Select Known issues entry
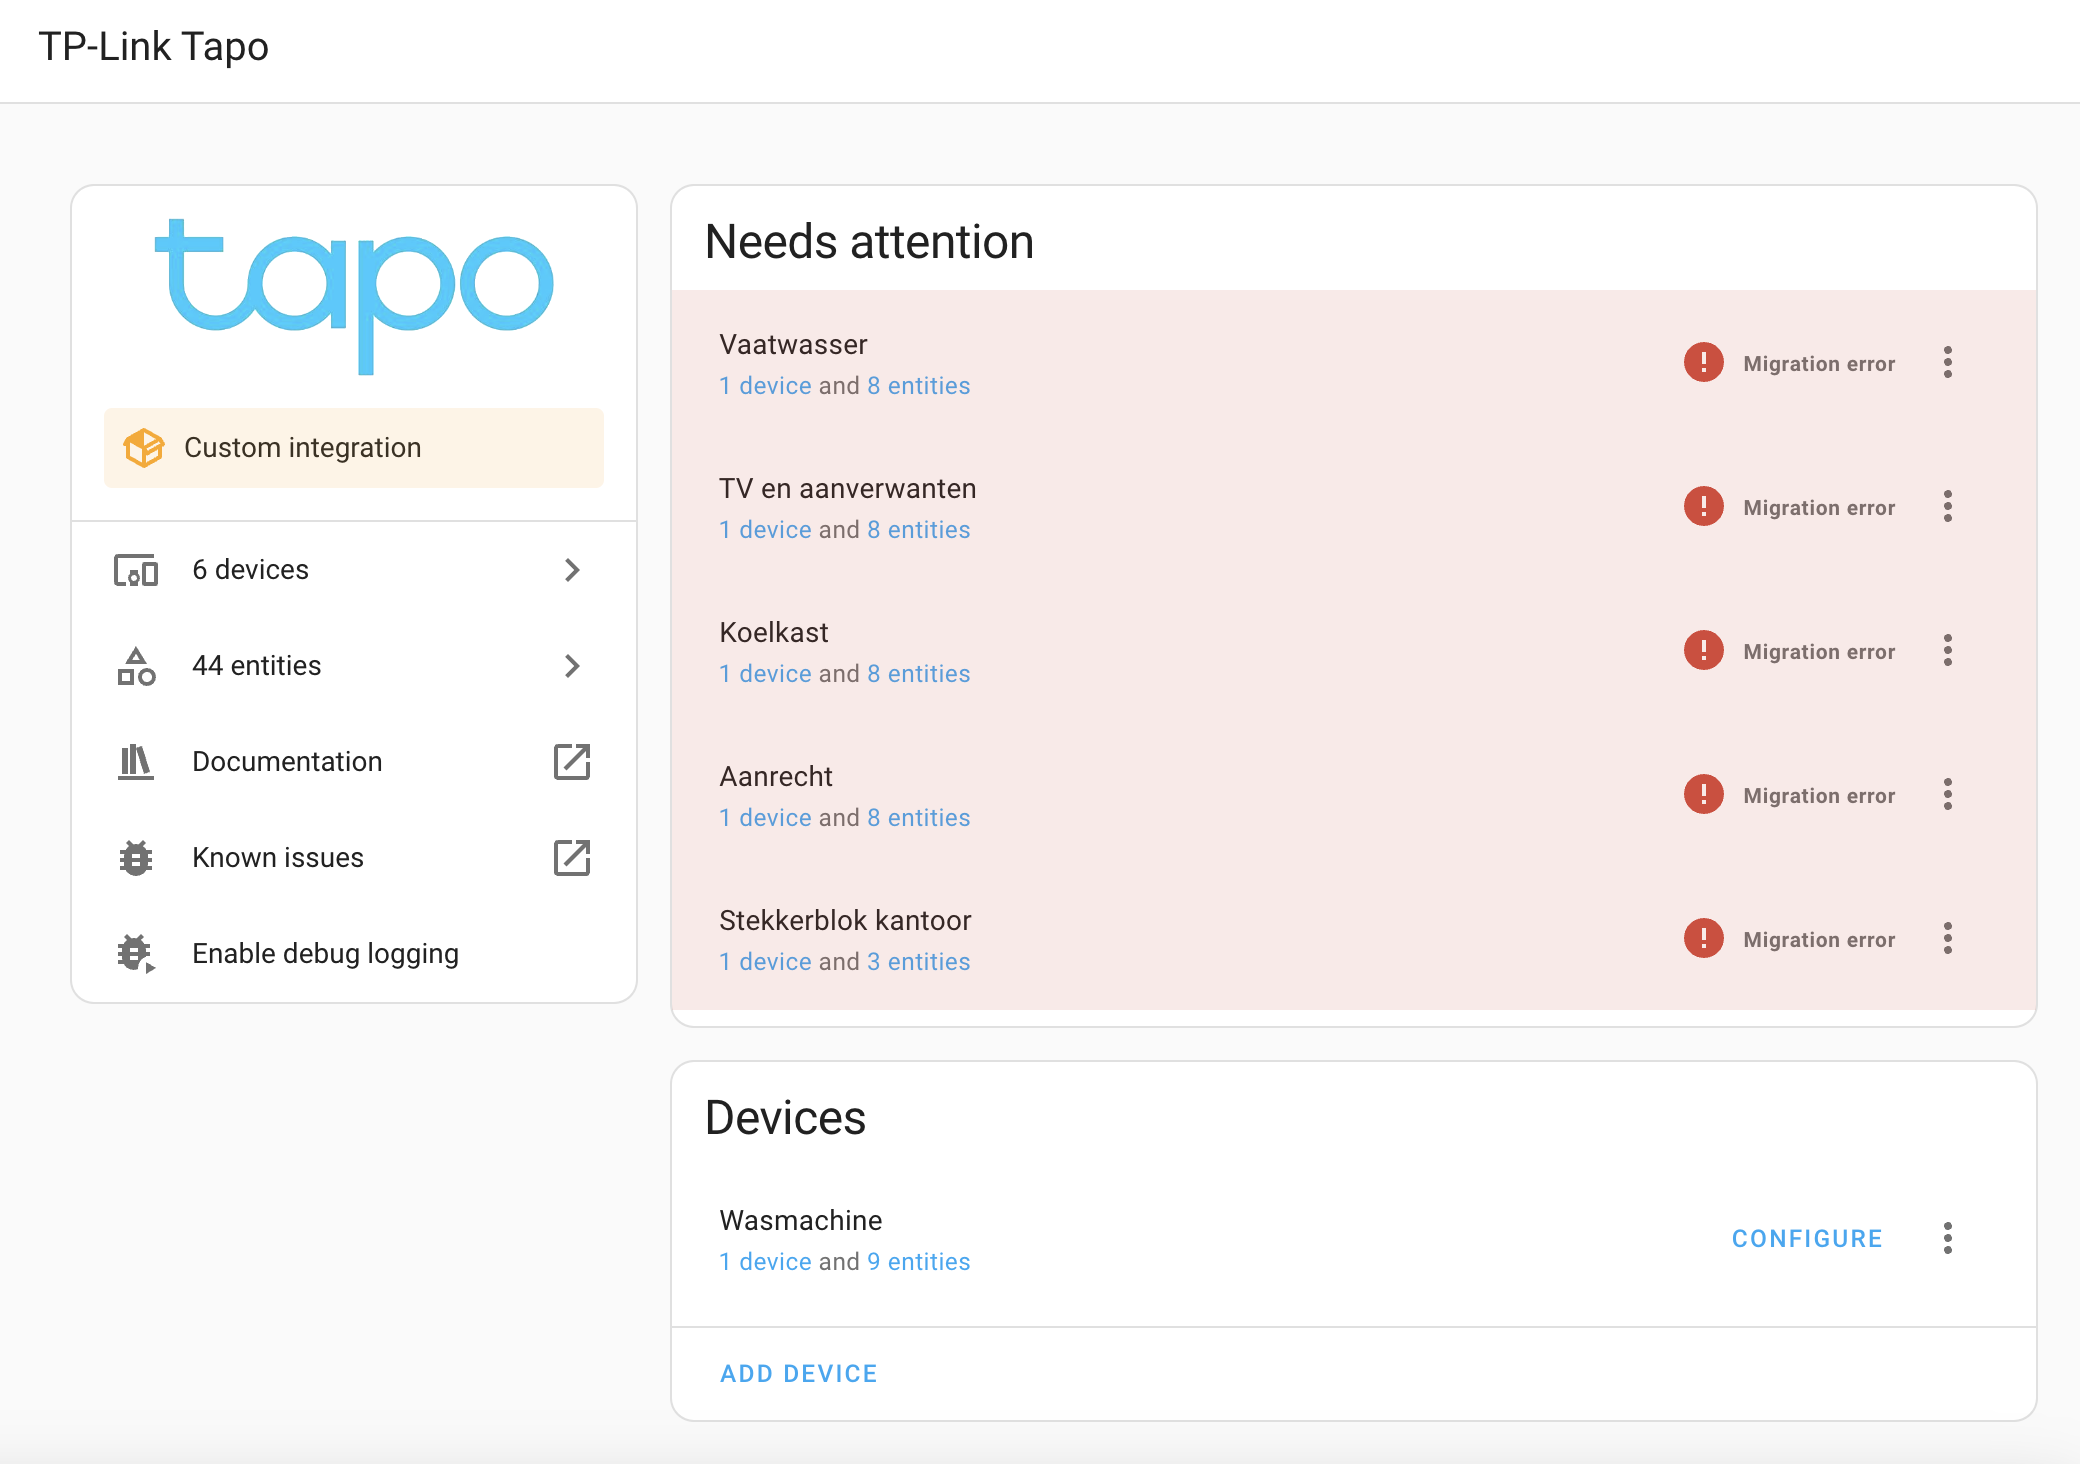This screenshot has height=1464, width=2080. click(278, 858)
